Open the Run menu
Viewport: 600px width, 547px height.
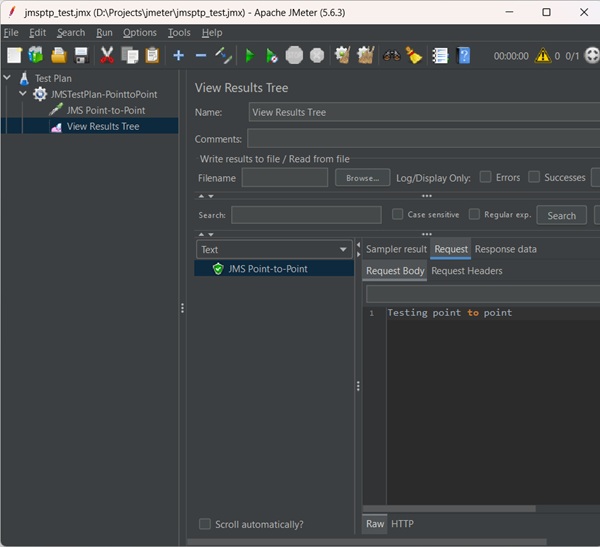104,33
